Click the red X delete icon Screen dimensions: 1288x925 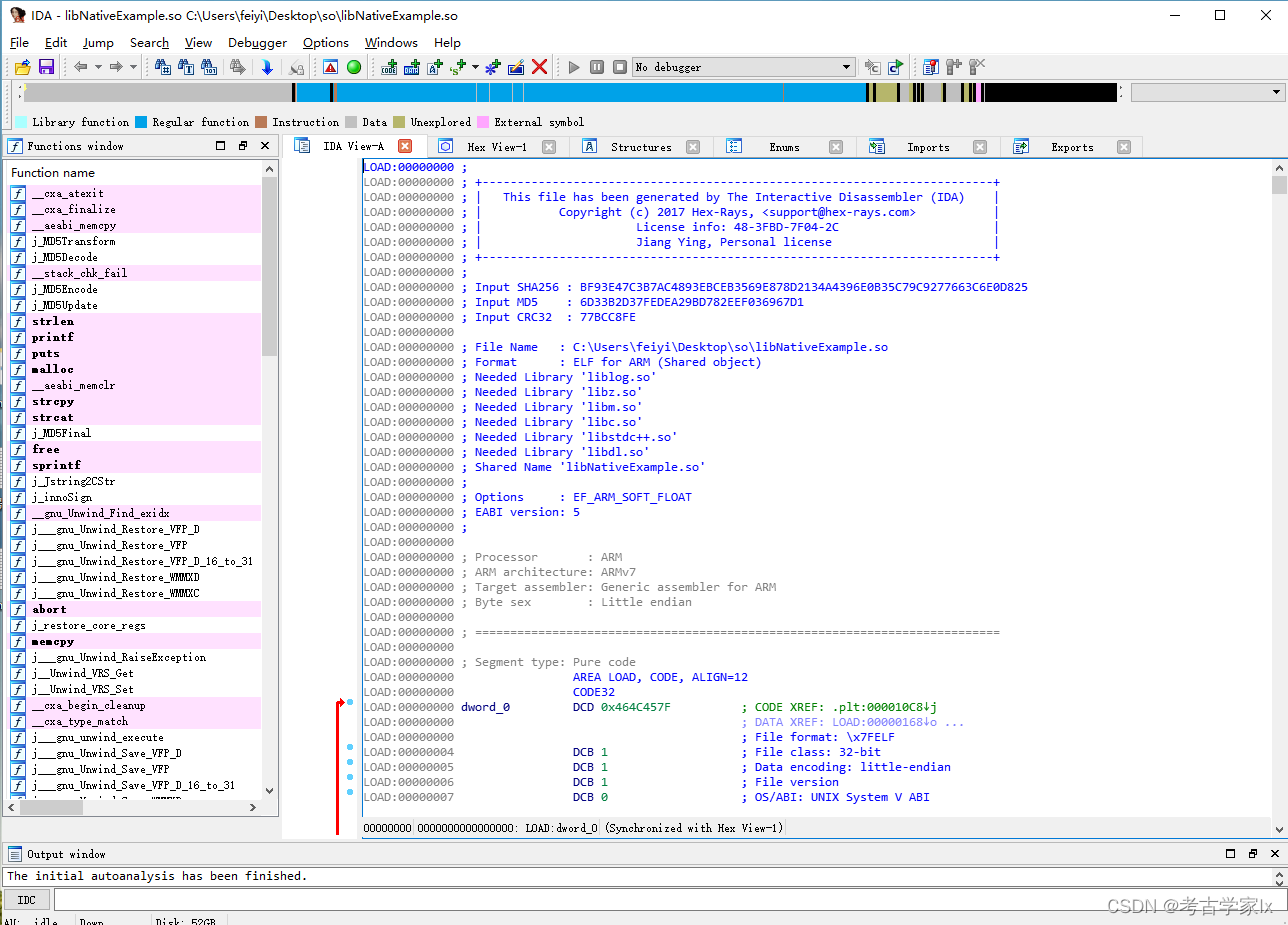coord(539,67)
